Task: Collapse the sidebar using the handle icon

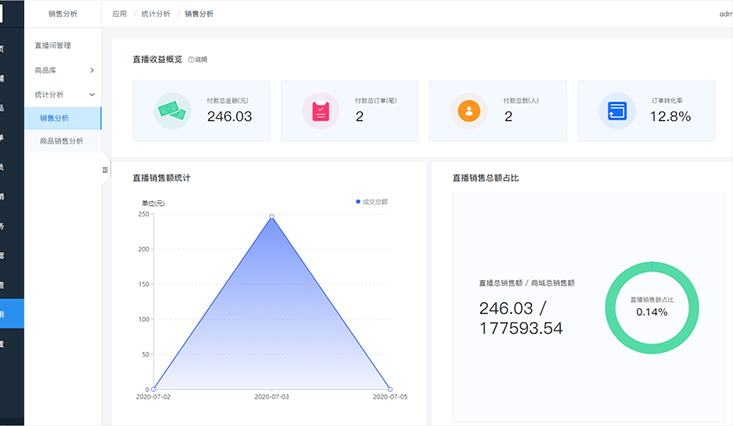Action: click(x=105, y=170)
